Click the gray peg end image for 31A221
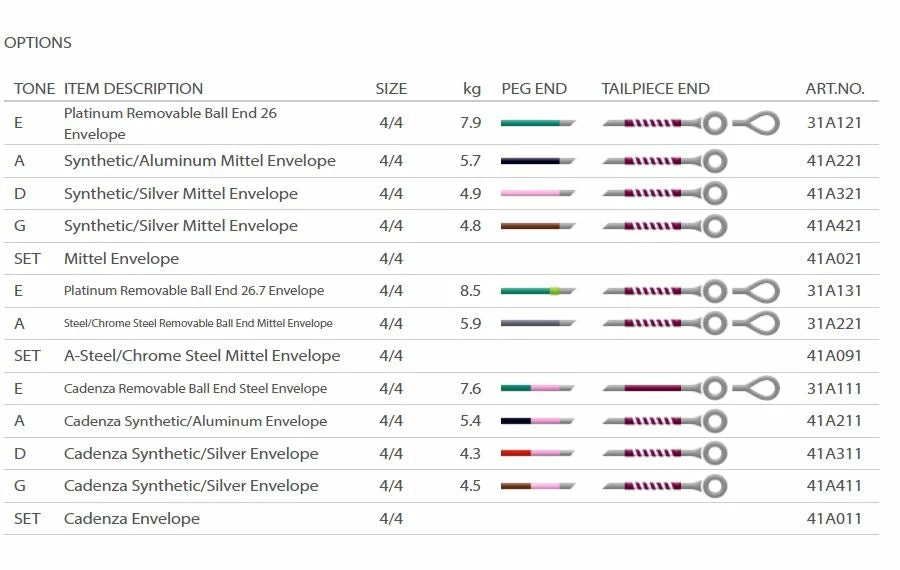 click(x=537, y=324)
